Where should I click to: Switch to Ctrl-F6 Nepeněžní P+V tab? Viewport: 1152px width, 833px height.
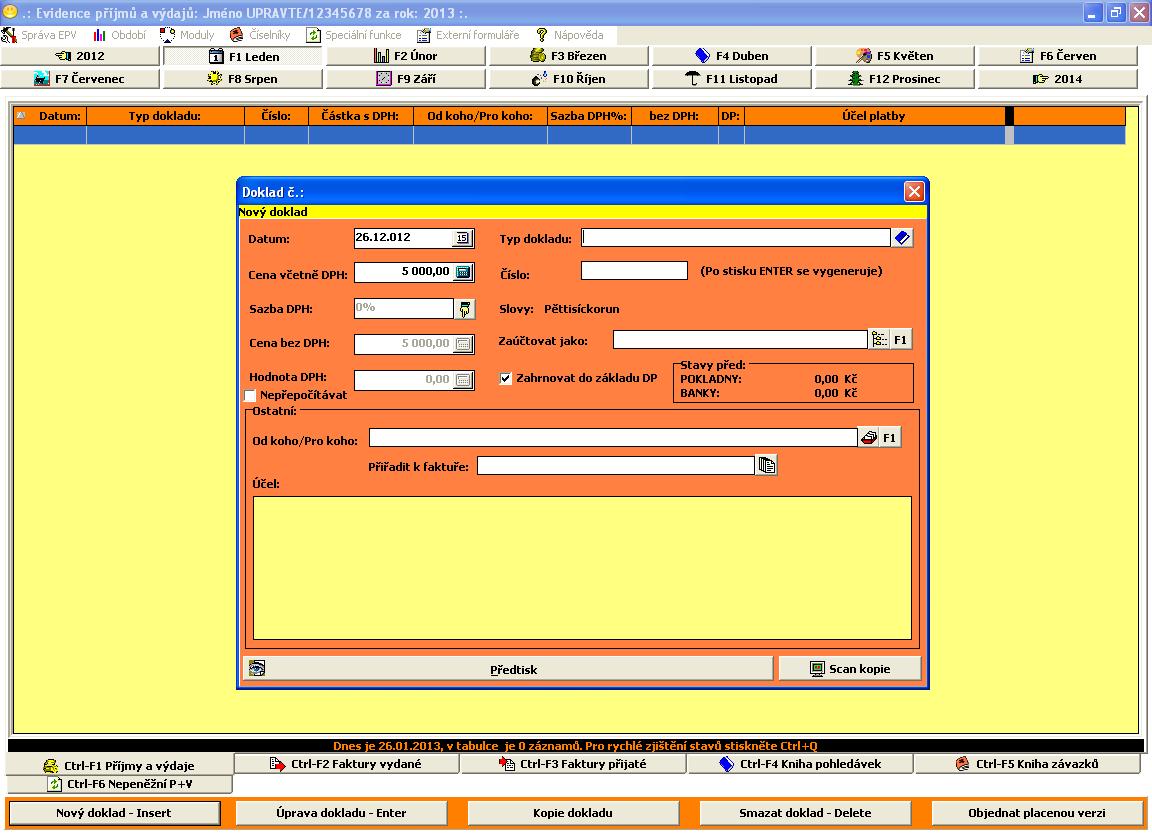point(120,784)
